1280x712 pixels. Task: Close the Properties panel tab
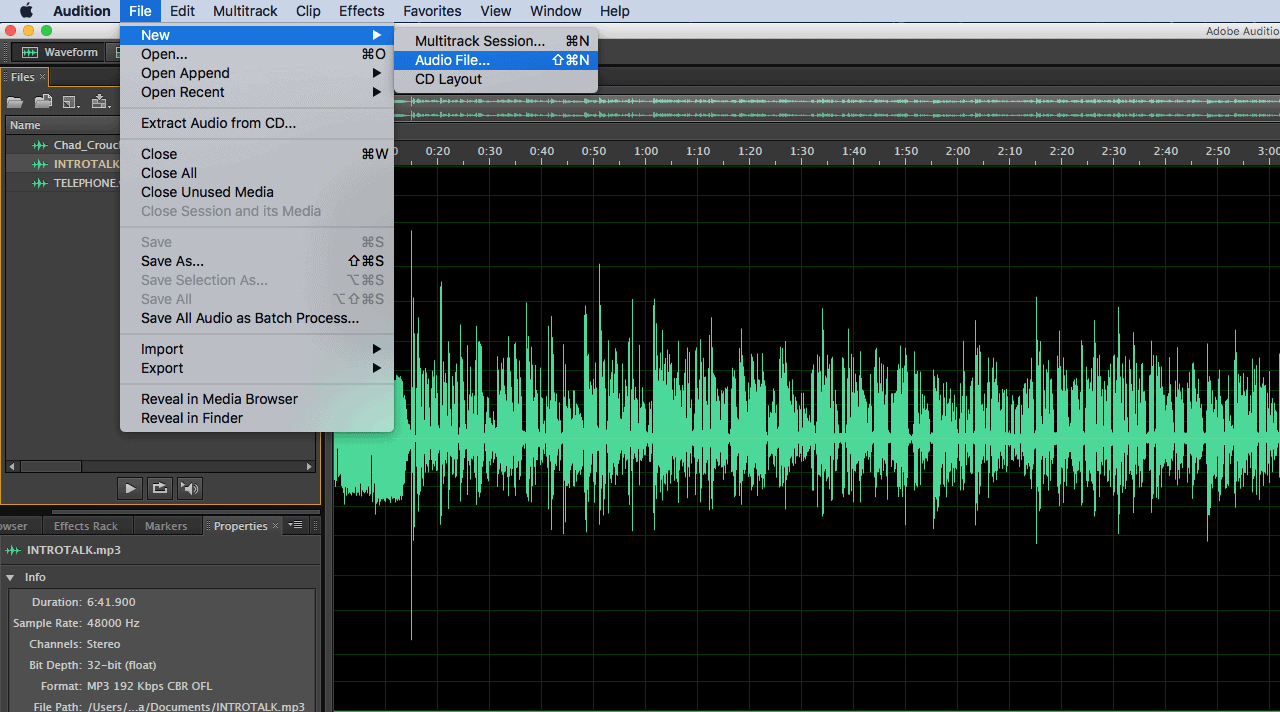point(276,526)
